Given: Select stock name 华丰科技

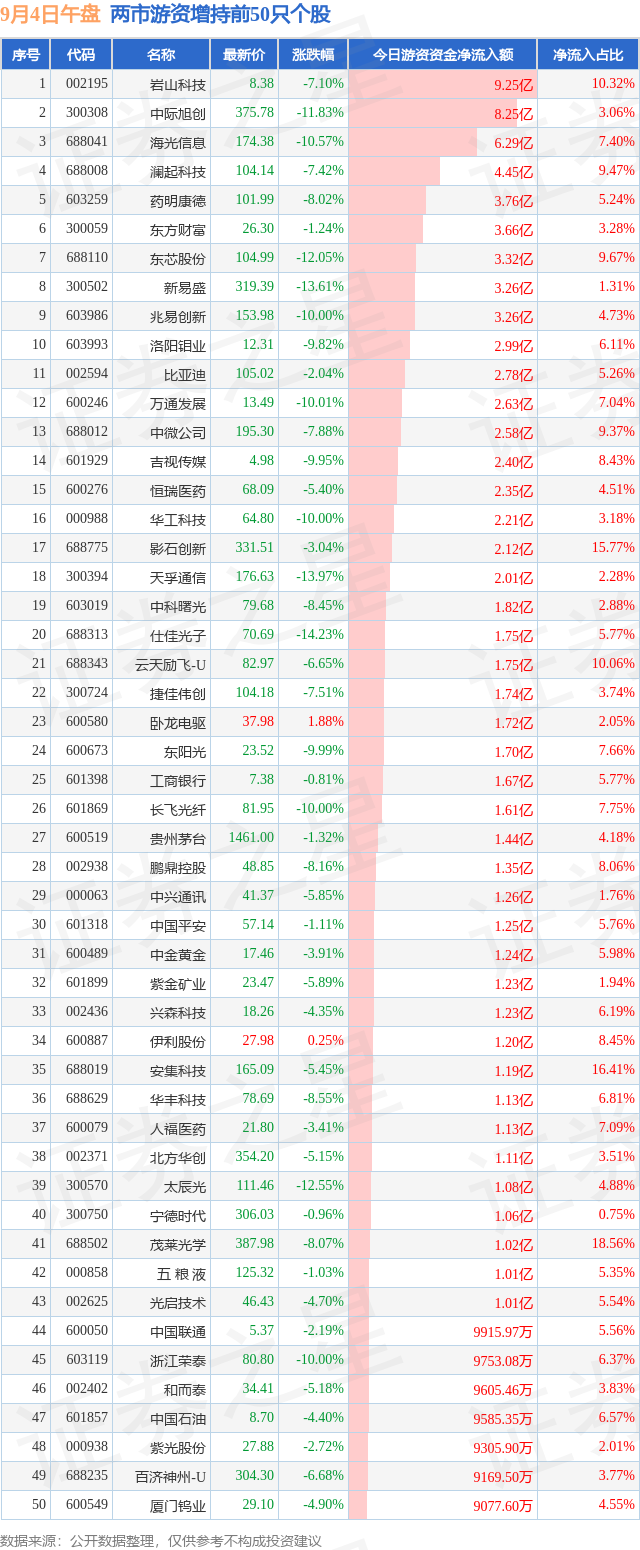Looking at the screenshot, I should [x=178, y=1099].
